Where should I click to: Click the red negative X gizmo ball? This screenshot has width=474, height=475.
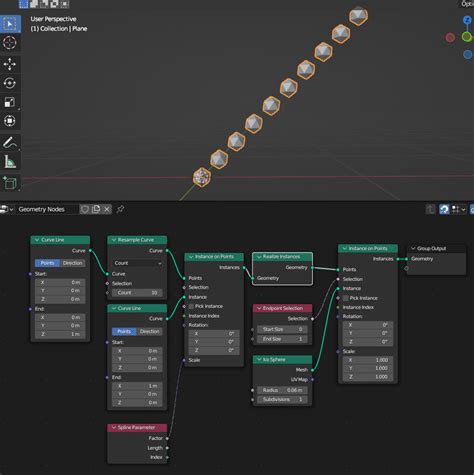click(450, 38)
